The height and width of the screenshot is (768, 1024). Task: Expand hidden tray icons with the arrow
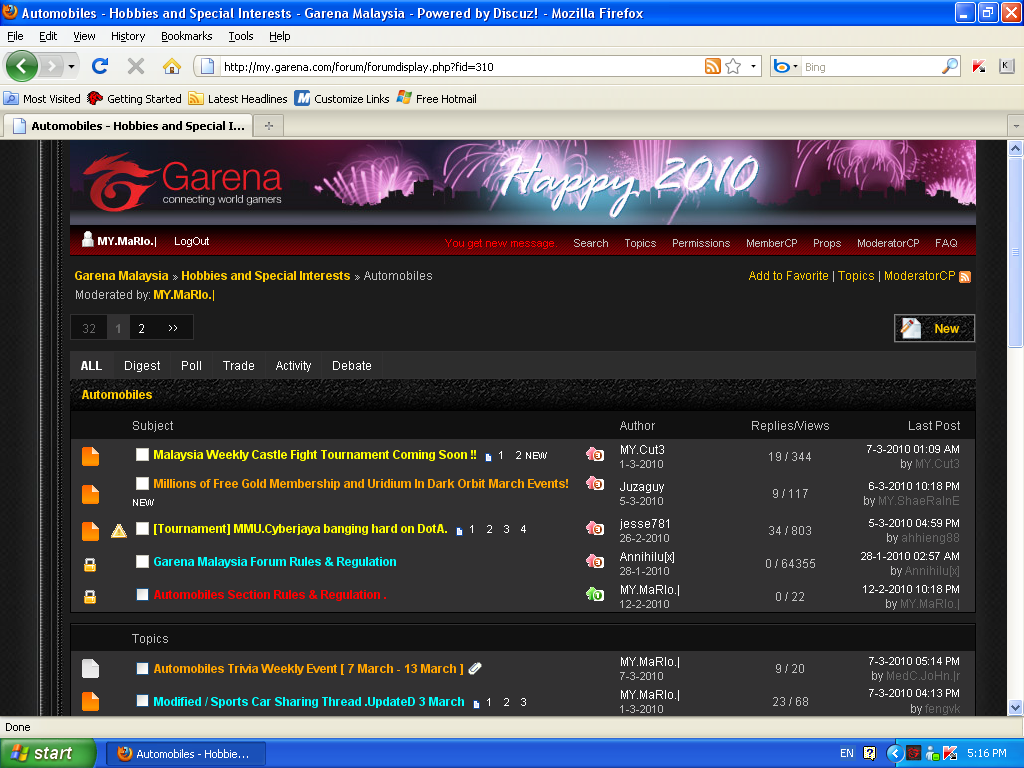[x=895, y=754]
